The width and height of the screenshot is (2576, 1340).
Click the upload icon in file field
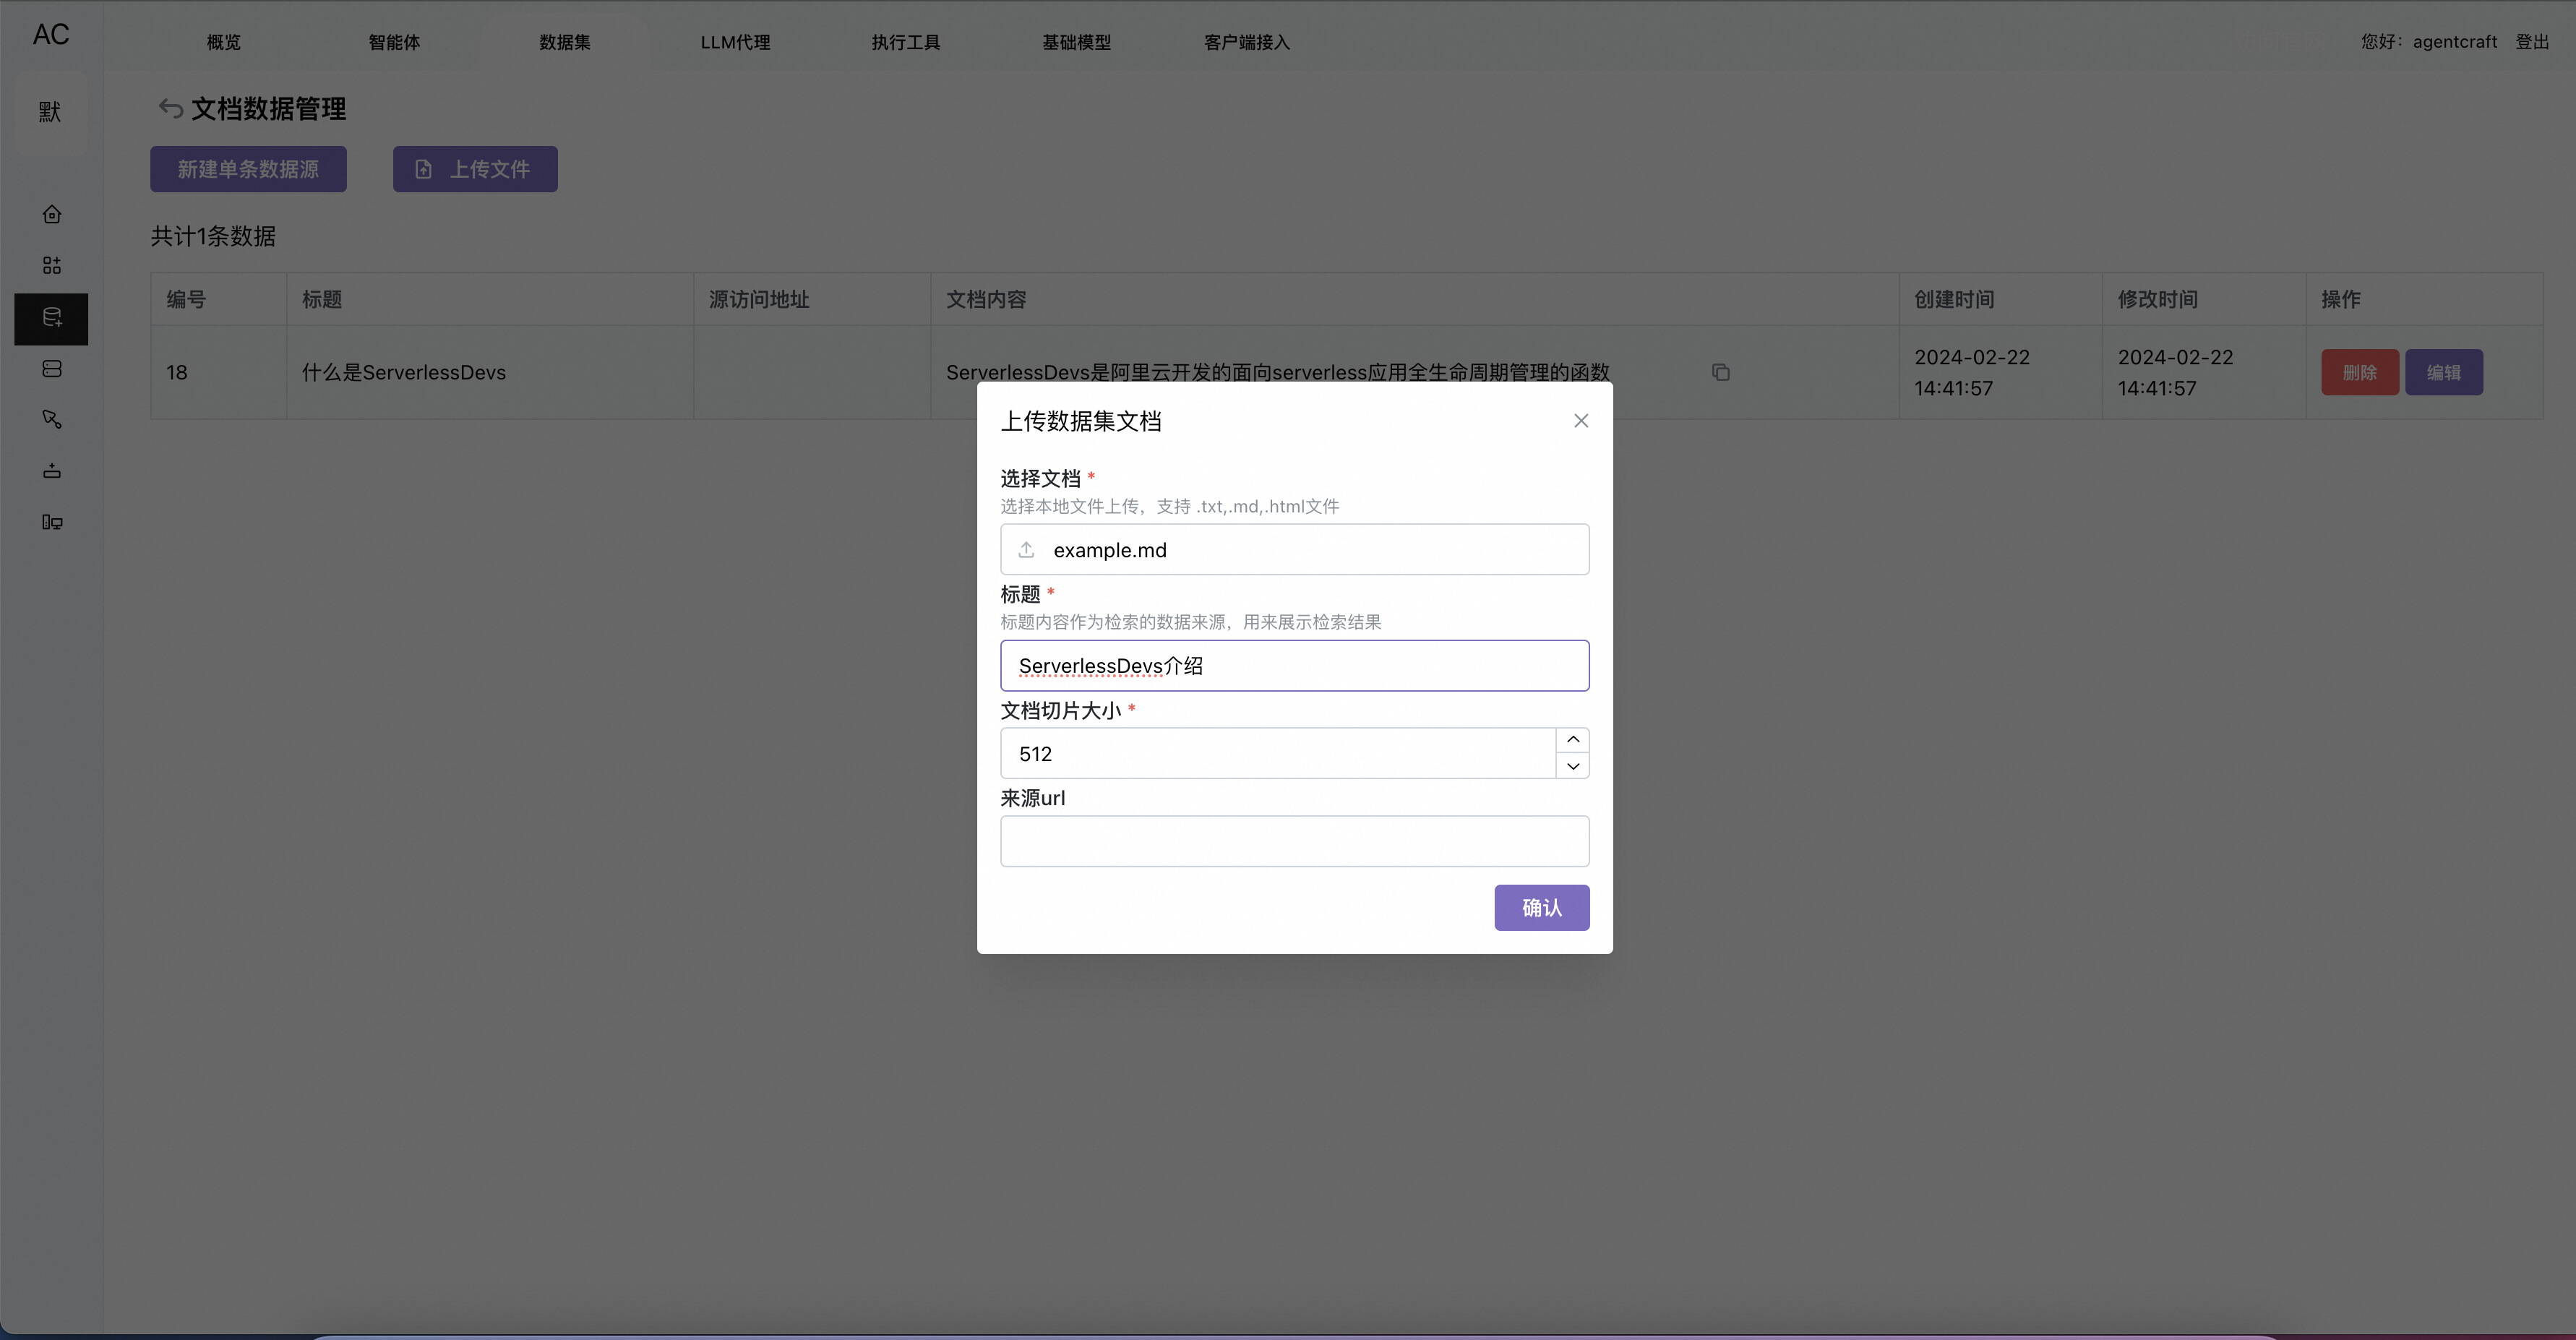tap(1026, 550)
